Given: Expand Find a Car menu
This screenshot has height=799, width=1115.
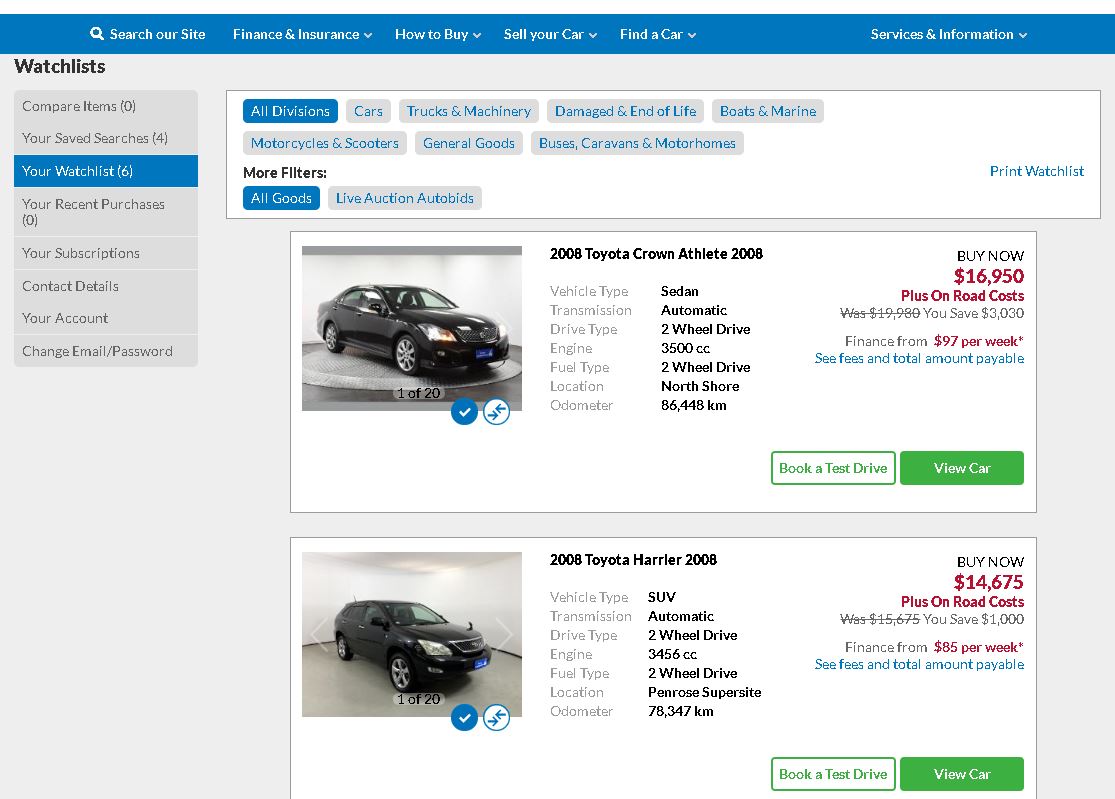Looking at the screenshot, I should [x=658, y=34].
